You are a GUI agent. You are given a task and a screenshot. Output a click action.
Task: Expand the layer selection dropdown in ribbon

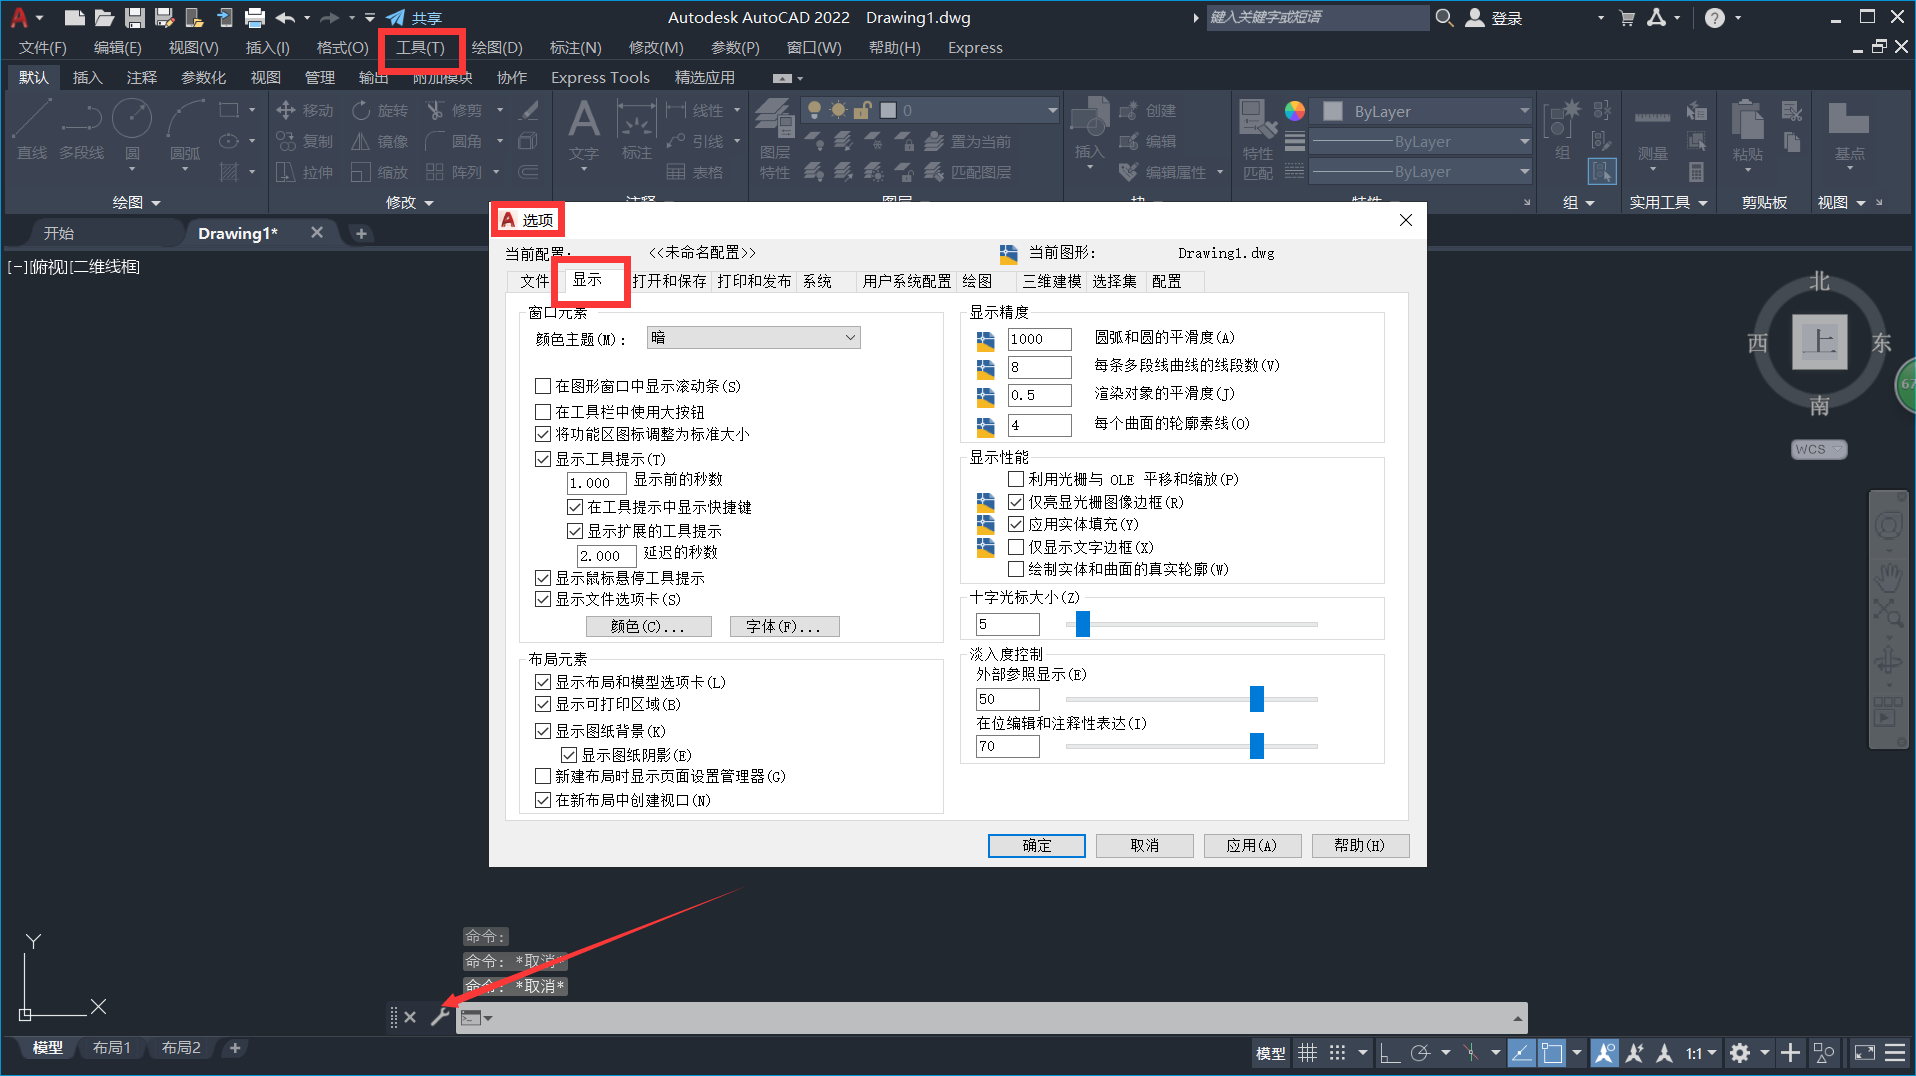tap(1052, 111)
